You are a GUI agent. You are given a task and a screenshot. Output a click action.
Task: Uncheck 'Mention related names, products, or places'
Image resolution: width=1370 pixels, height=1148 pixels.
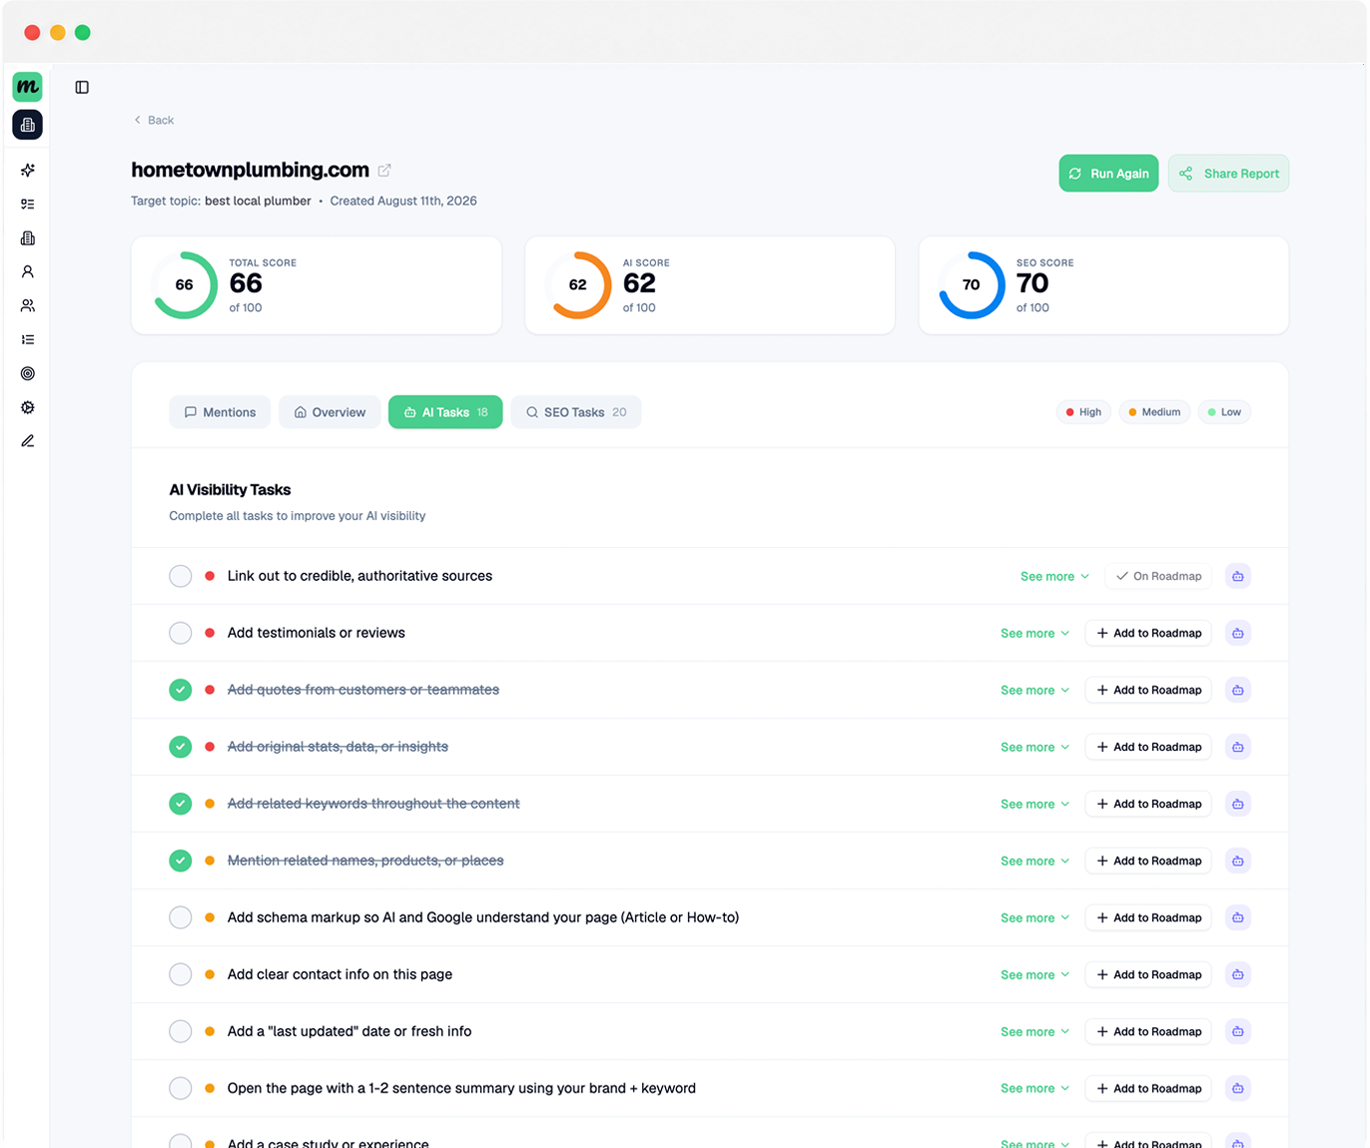pos(180,861)
